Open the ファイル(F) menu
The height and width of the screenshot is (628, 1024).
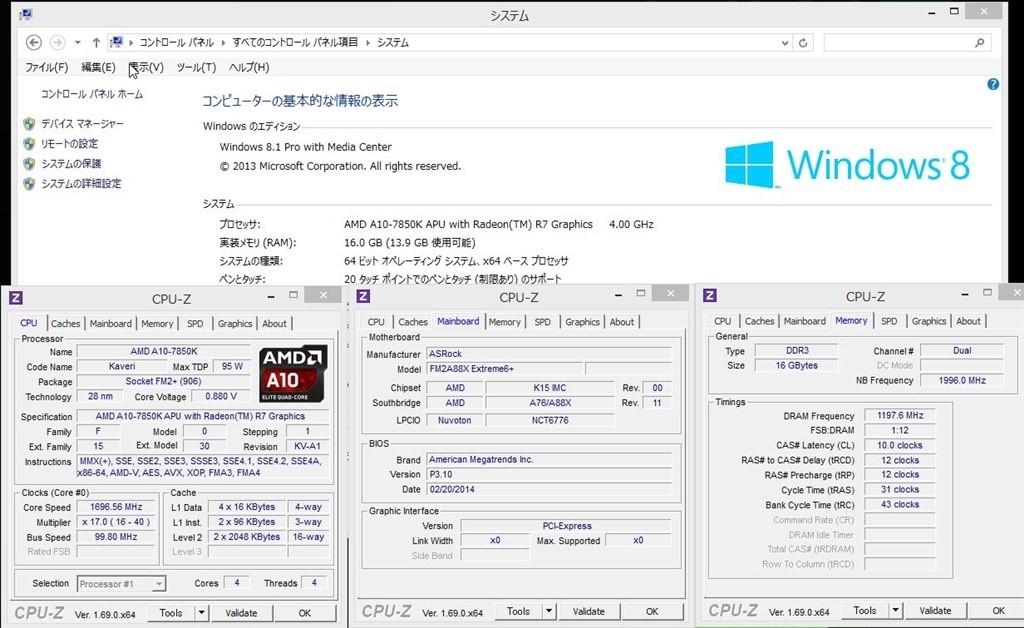click(46, 67)
